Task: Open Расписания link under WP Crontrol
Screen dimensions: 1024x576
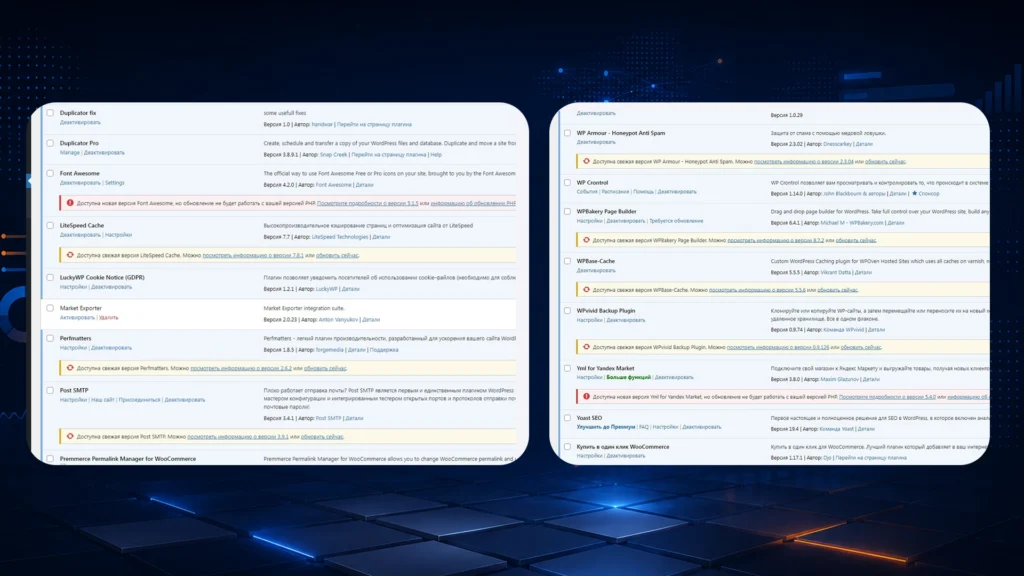Action: [615, 192]
